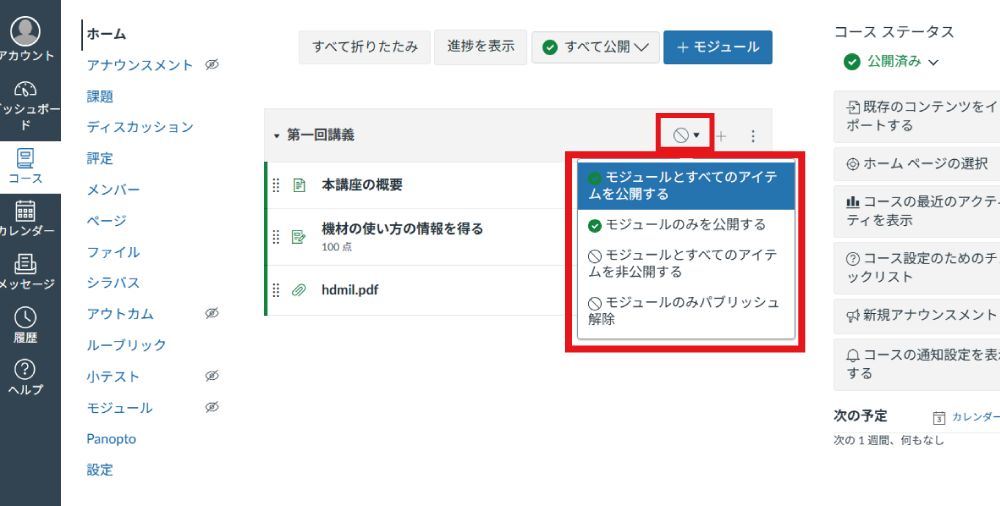The width and height of the screenshot is (1000, 506).
Task: Open the History clock icon
Action: coord(26,317)
